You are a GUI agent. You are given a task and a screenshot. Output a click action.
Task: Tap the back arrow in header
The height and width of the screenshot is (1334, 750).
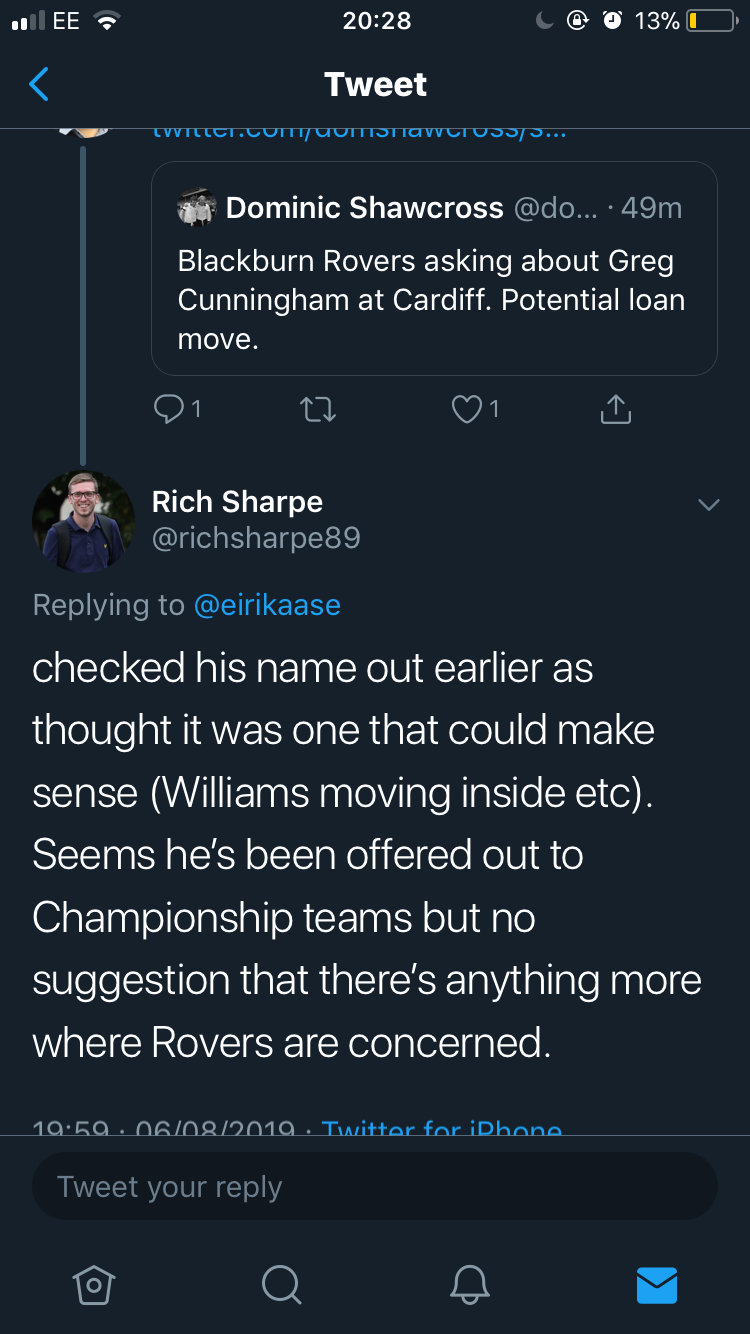coord(39,85)
